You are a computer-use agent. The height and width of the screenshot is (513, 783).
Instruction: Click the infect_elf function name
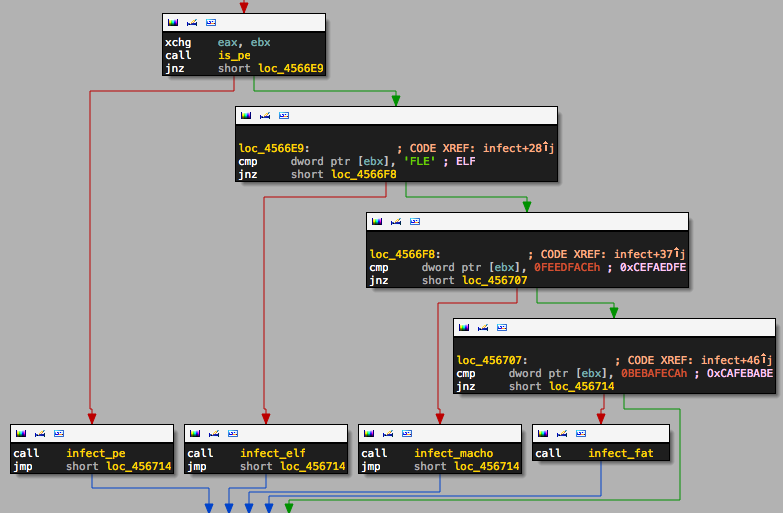coord(273,453)
